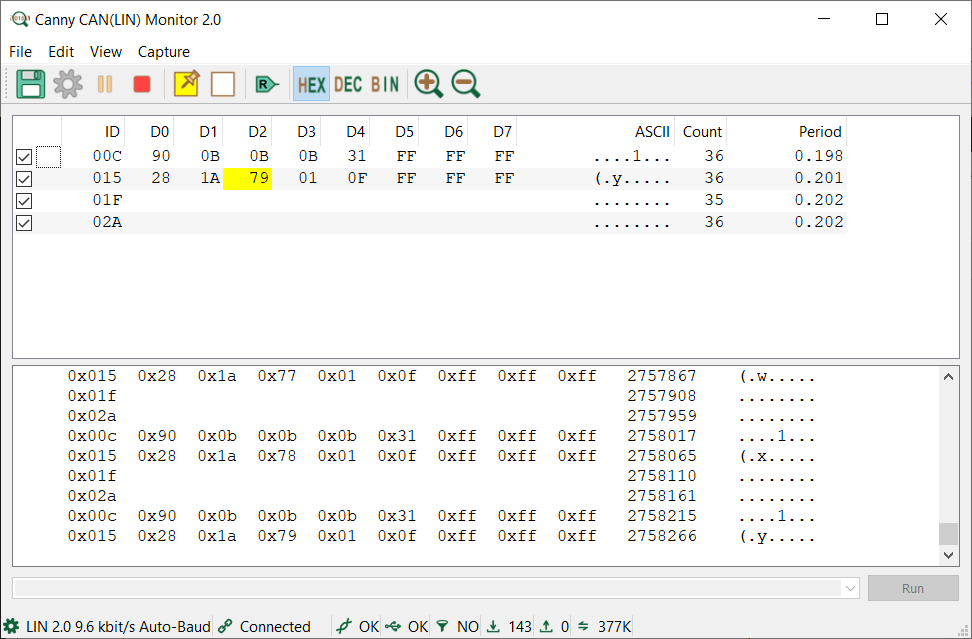Expand the command combo box dropdown arrow
The image size is (972, 639).
click(850, 588)
